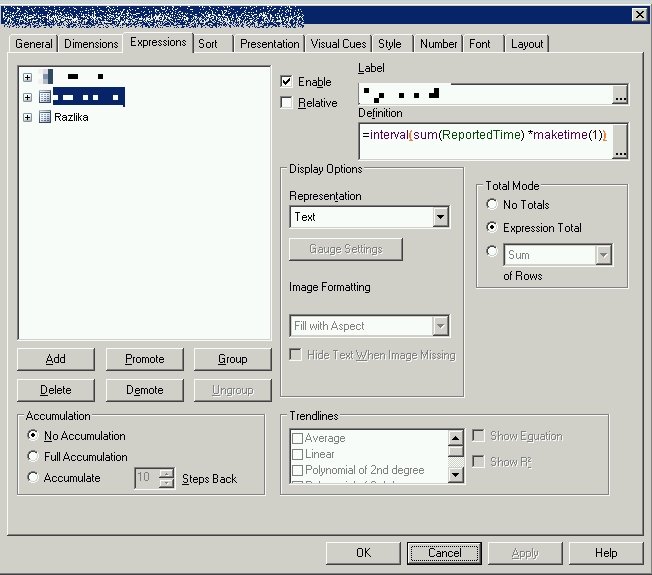The image size is (652, 575).
Task: Expand the Razlika expression node
Action: click(x=27, y=117)
